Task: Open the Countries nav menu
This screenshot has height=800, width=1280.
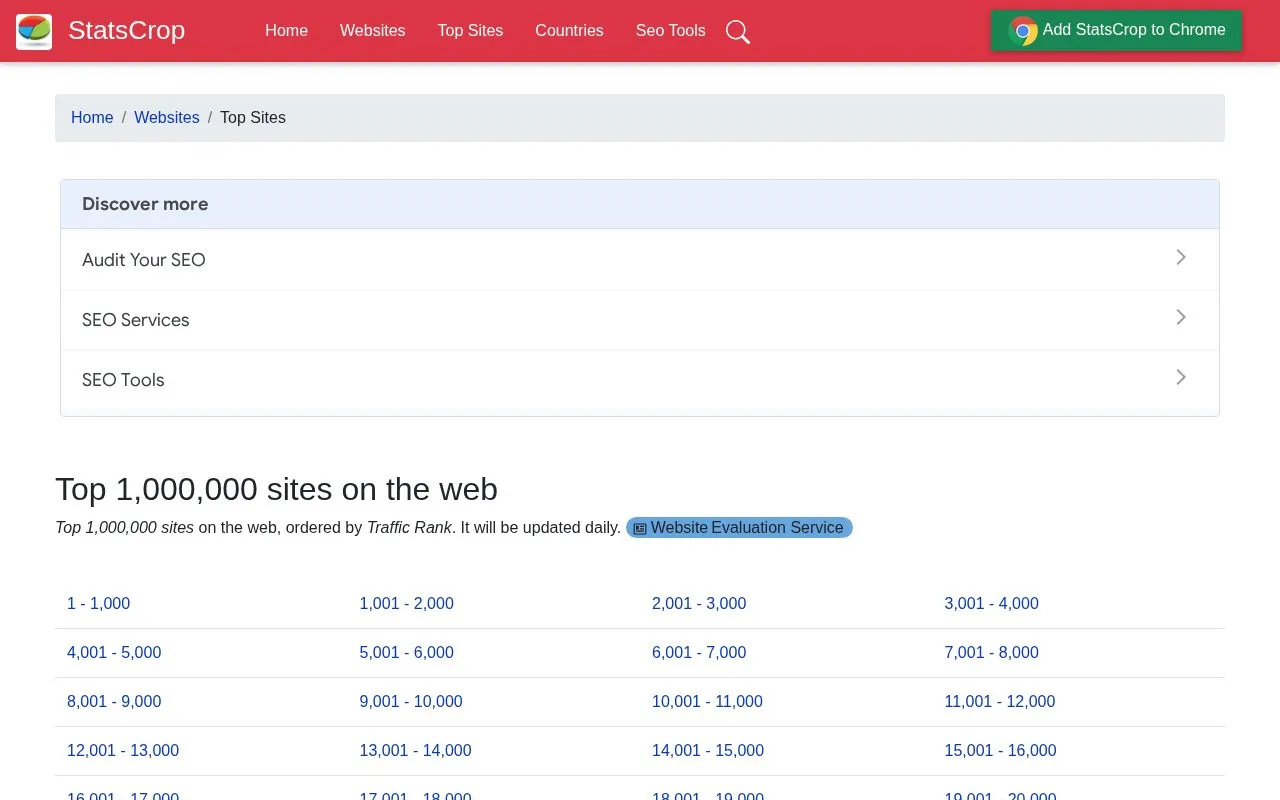Action: coord(569,31)
